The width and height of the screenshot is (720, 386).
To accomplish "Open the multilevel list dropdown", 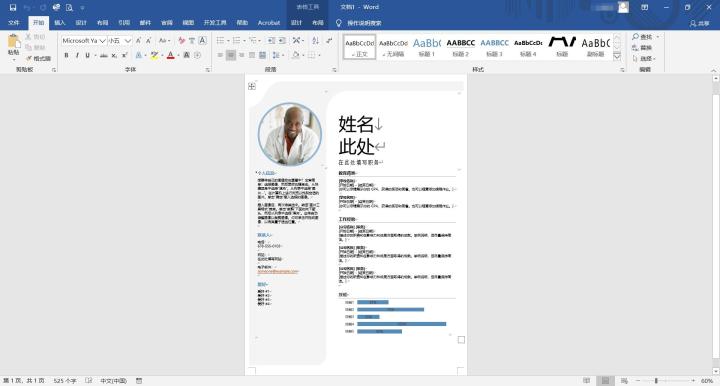I will tap(260, 41).
